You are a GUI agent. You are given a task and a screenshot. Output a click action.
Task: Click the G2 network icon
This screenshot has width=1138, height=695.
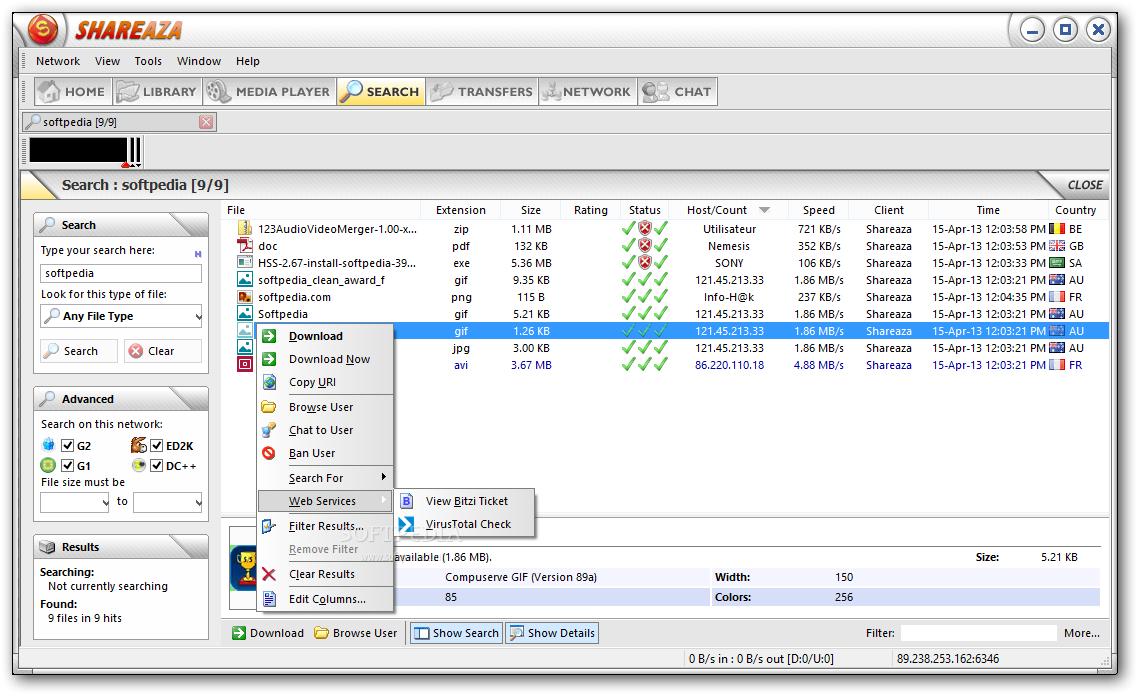(x=49, y=445)
